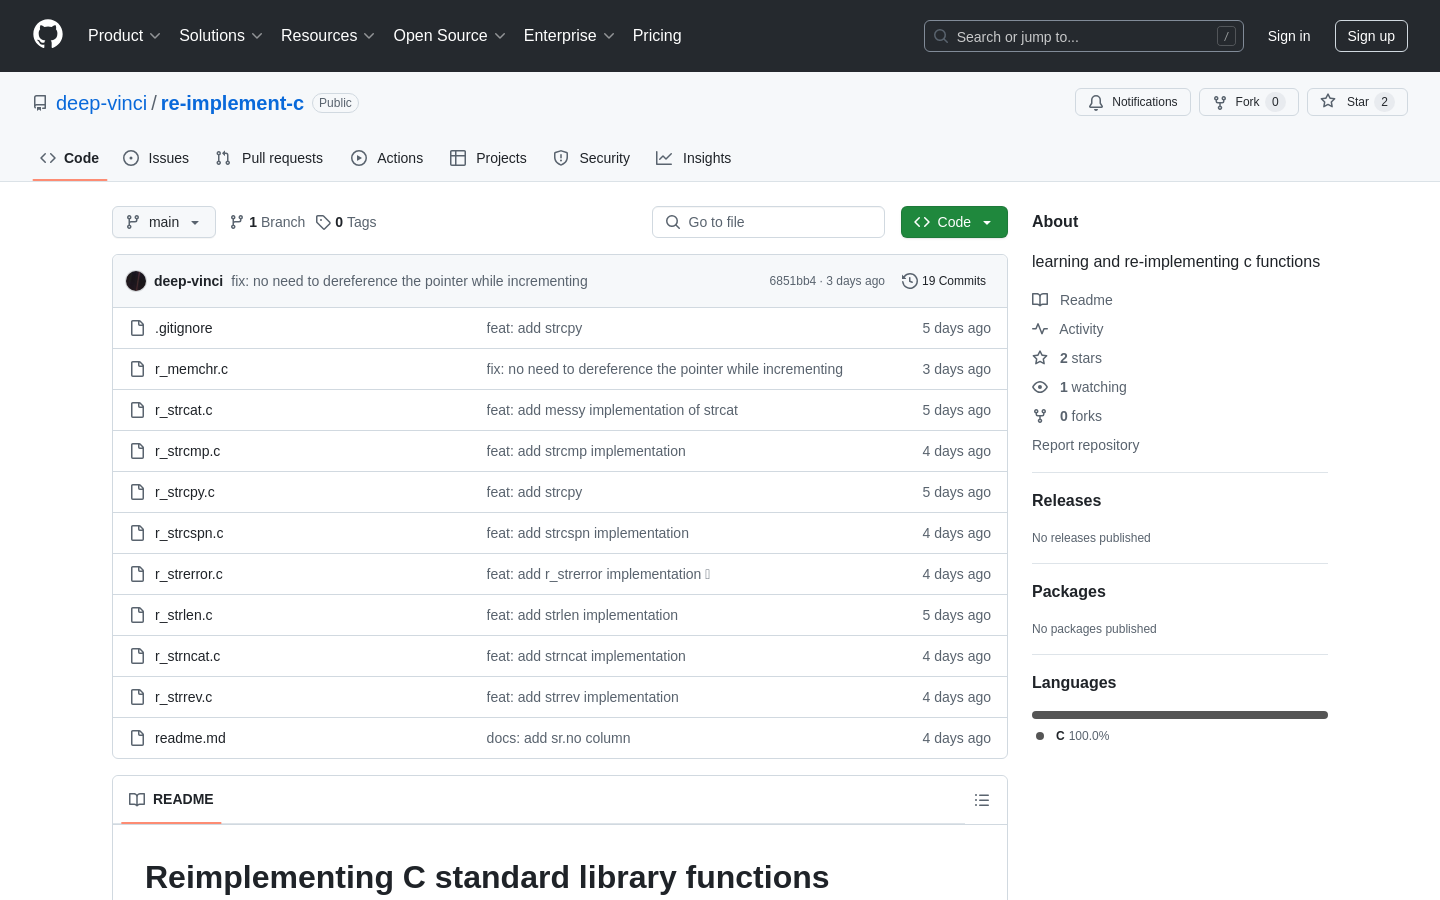Viewport: 1440px width, 900px height.
Task: Expand the Open Source menu
Action: click(450, 36)
